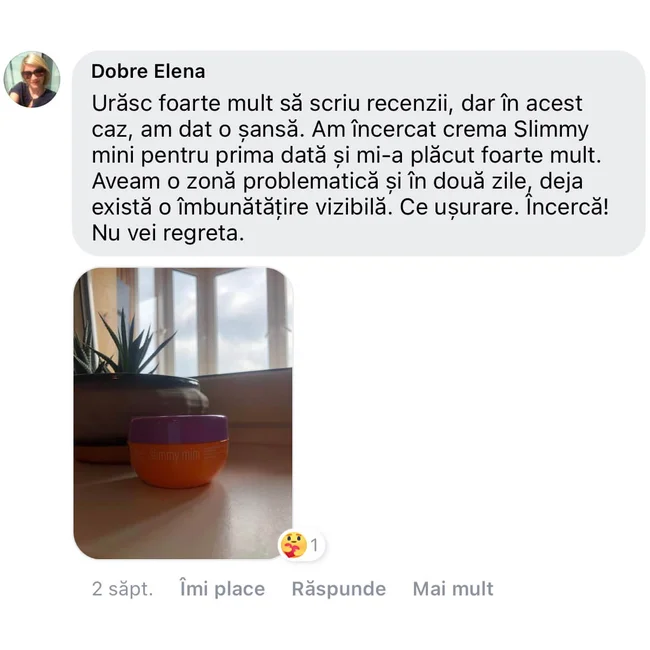Screen dimensions: 650x650
Task: Open the attached photo thumbnail
Action: [x=183, y=413]
